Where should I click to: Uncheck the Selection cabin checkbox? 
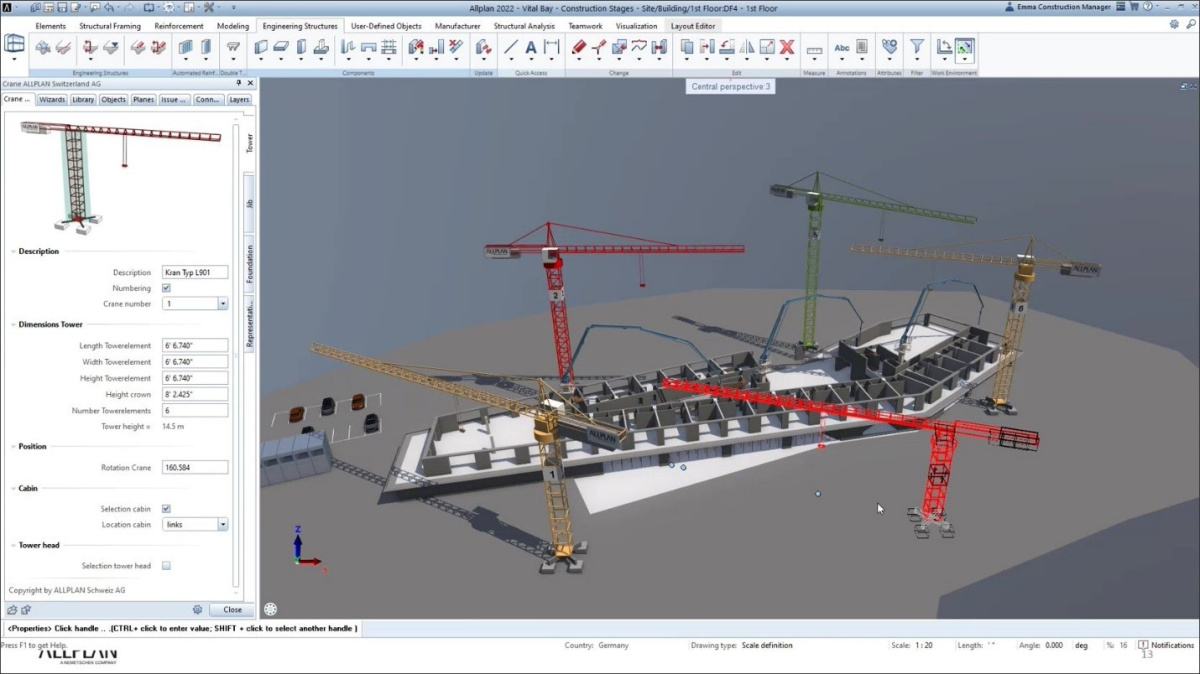pos(166,509)
